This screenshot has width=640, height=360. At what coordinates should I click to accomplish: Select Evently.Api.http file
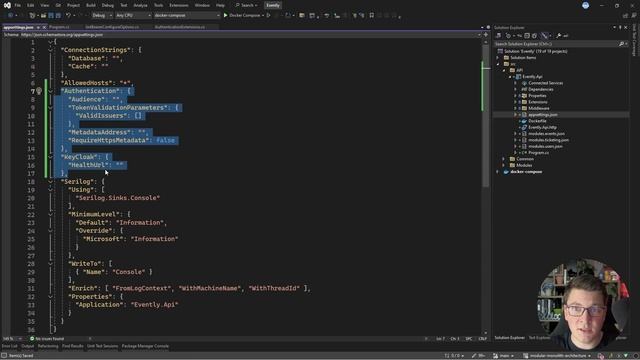point(542,127)
